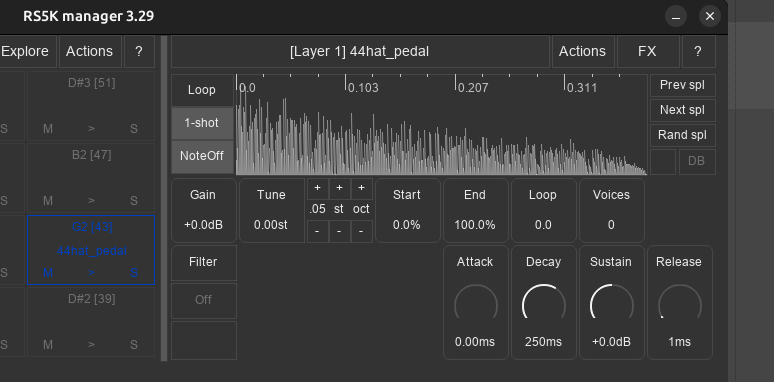The height and width of the screenshot is (382, 774).
Task: Play the B2 [47] pad preview arrow
Action: pyautogui.click(x=91, y=201)
